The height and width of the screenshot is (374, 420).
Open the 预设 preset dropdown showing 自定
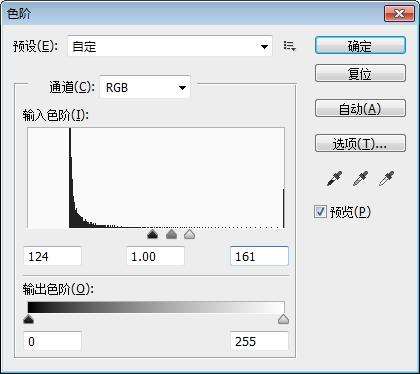170,46
